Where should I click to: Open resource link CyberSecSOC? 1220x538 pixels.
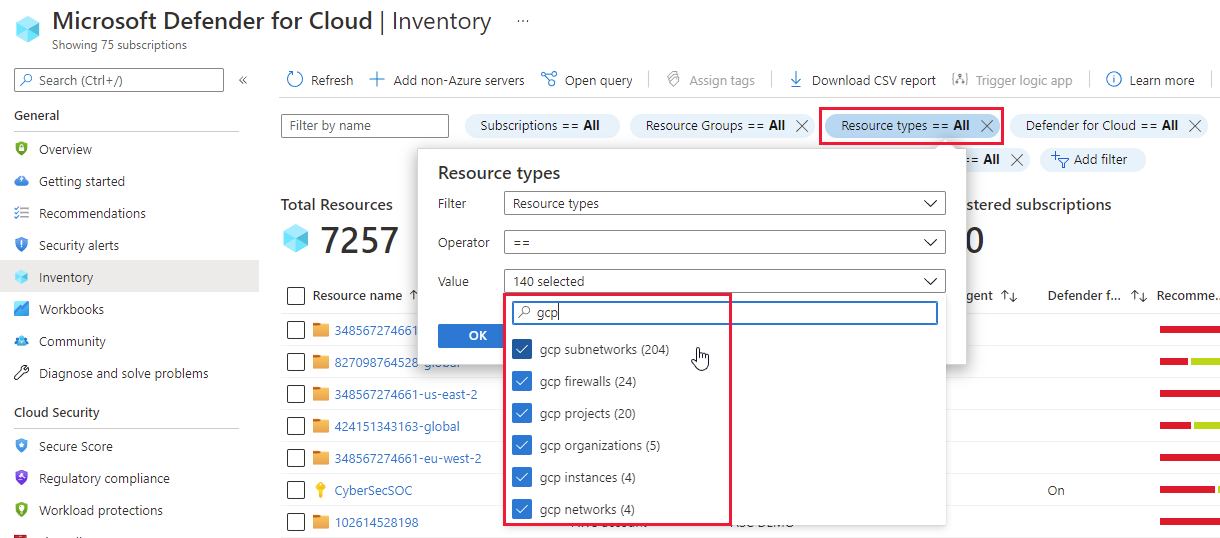point(373,490)
